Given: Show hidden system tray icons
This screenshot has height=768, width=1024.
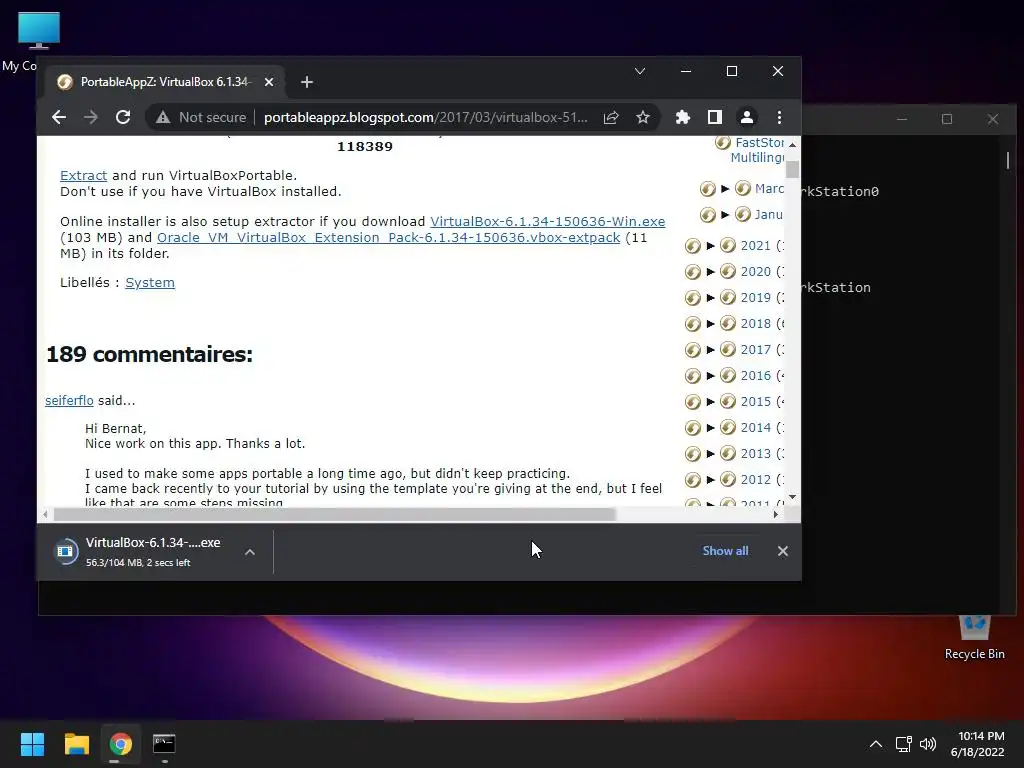Looking at the screenshot, I should coord(876,744).
